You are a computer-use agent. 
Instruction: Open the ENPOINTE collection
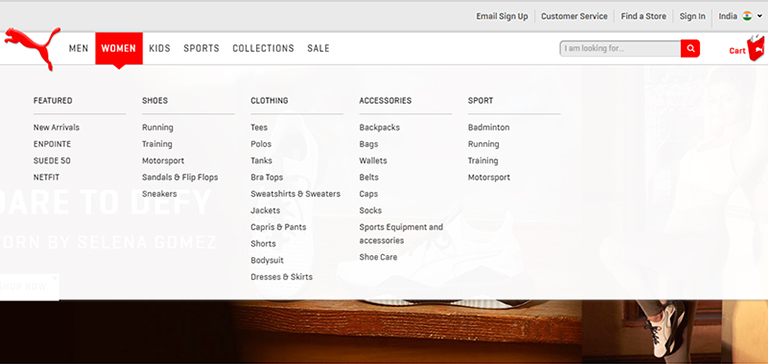pyautogui.click(x=52, y=144)
